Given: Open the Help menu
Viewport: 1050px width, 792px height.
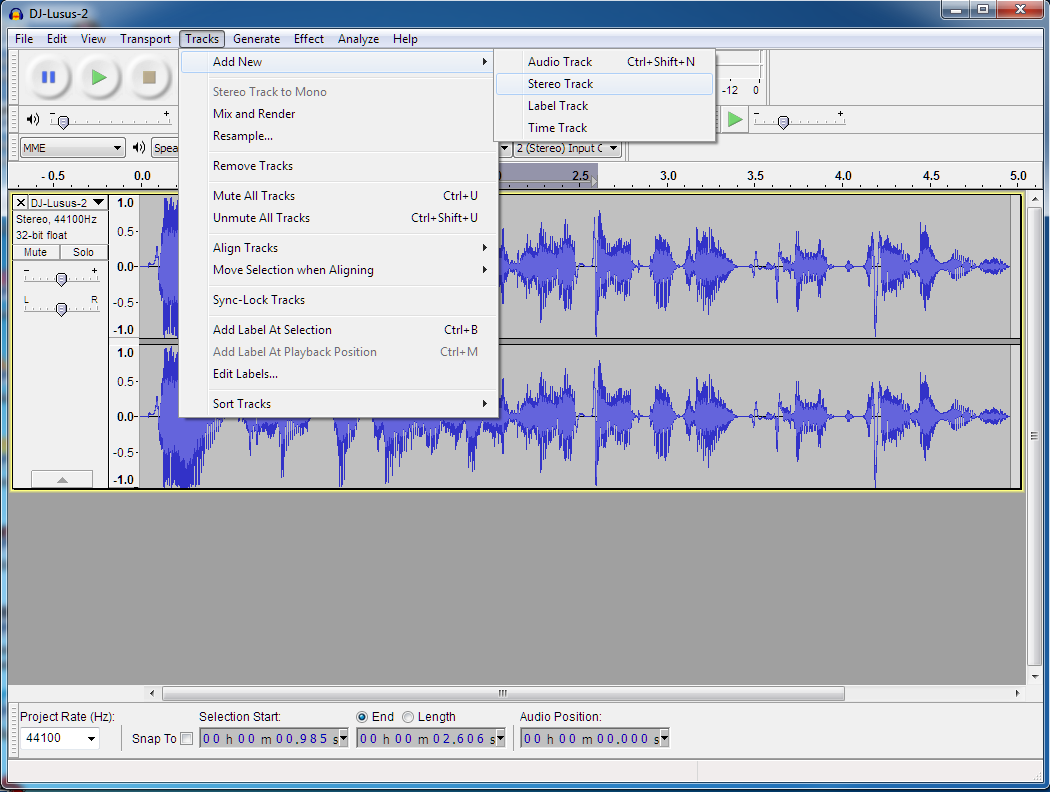Looking at the screenshot, I should 405,39.
